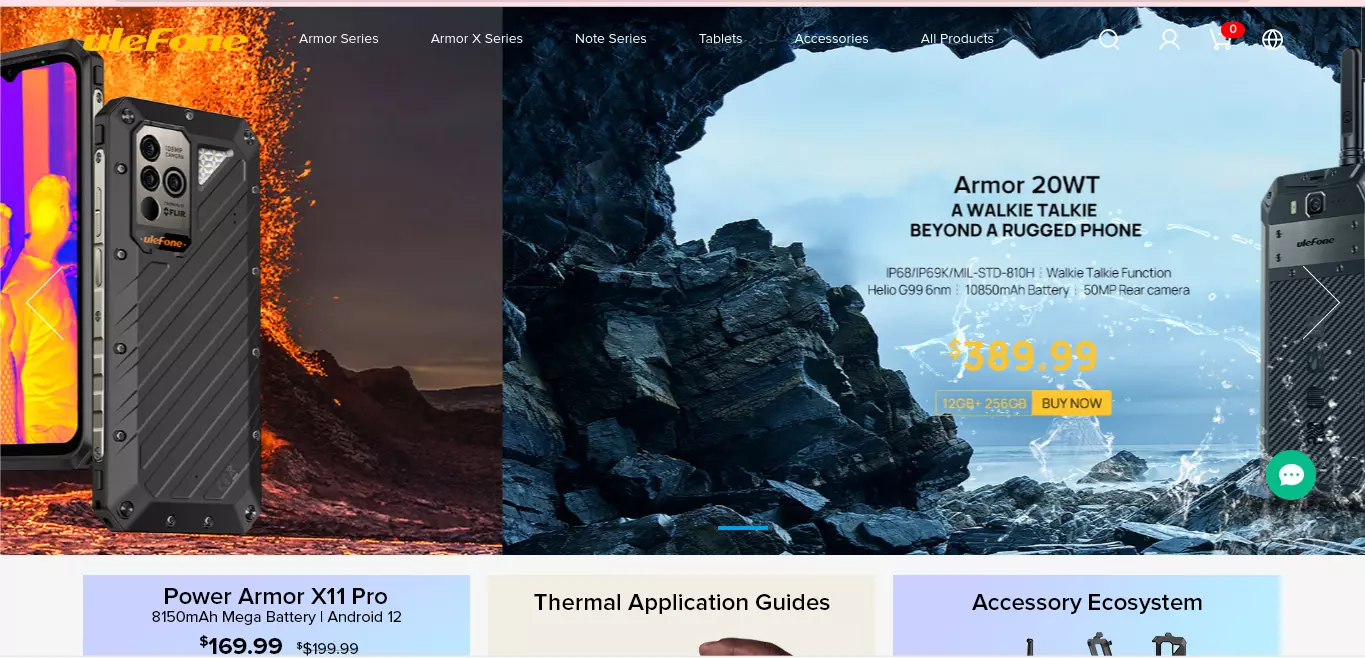Image resolution: width=1365 pixels, height=658 pixels.
Task: Open the globe language selector
Action: coord(1272,39)
